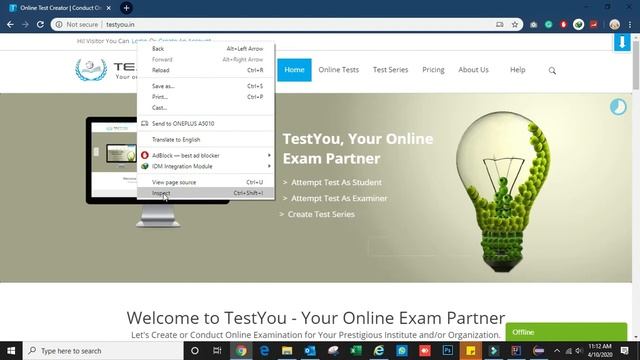The image size is (640, 360).
Task: Open Cortana circle in taskbar
Action: pos(195,351)
